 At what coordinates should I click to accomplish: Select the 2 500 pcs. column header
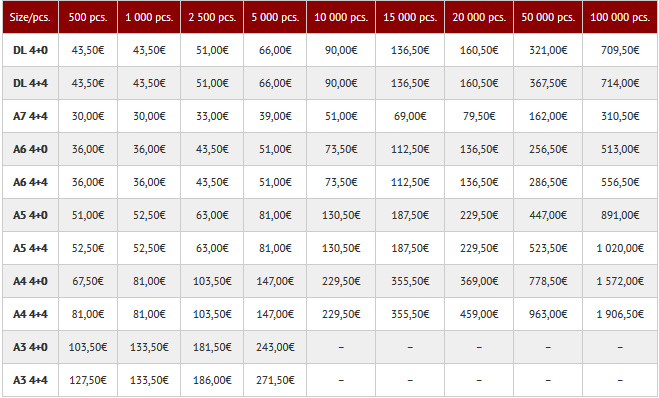pyautogui.click(x=212, y=17)
